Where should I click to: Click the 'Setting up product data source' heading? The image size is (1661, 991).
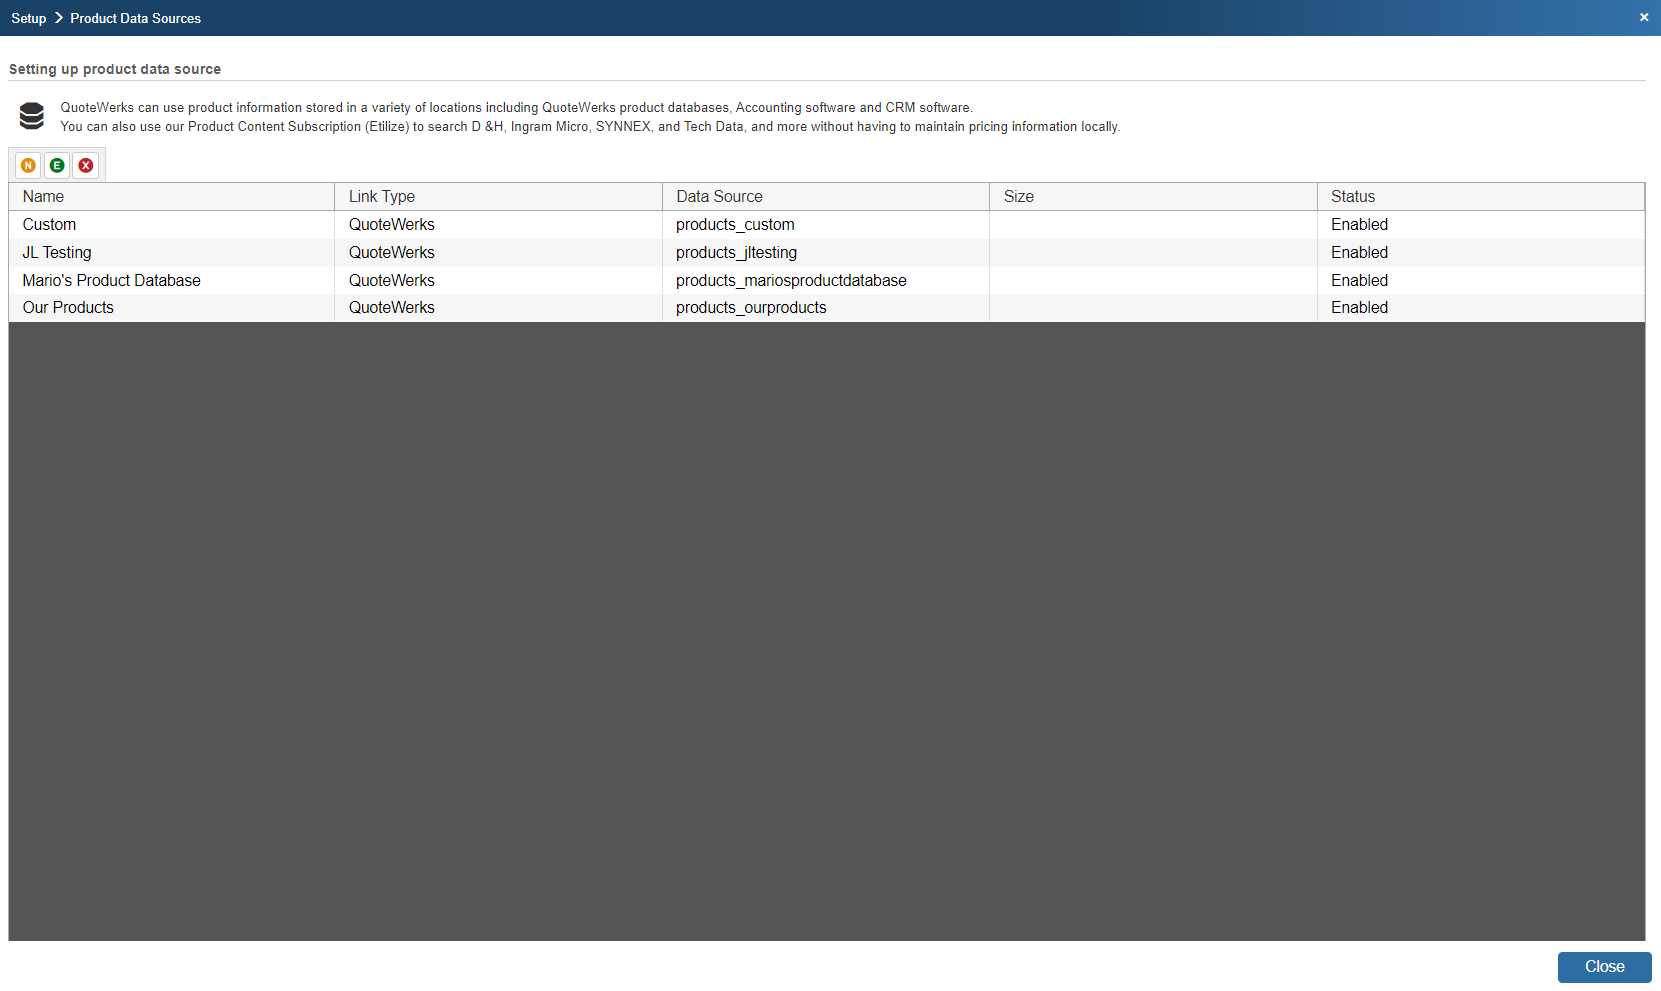pyautogui.click(x=115, y=69)
